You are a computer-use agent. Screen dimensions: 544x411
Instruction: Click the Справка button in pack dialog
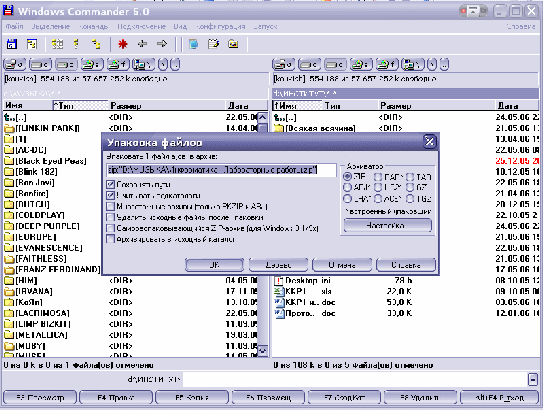click(406, 265)
